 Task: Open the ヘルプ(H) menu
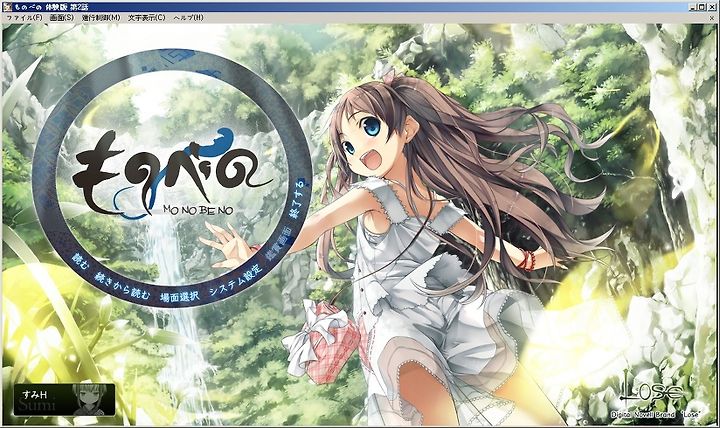click(188, 17)
